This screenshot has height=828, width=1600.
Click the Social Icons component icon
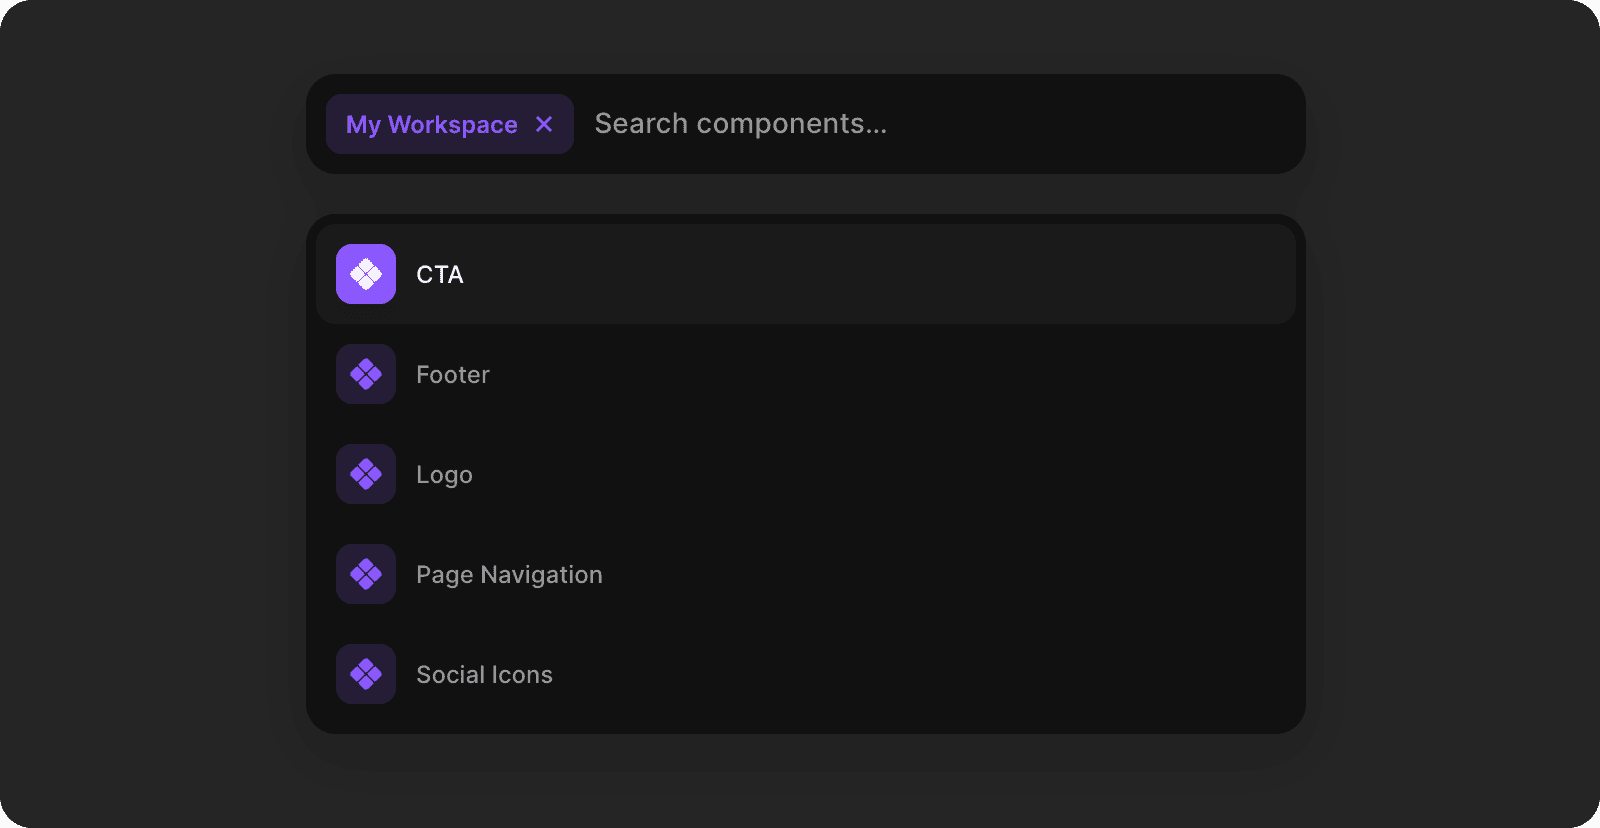click(366, 674)
